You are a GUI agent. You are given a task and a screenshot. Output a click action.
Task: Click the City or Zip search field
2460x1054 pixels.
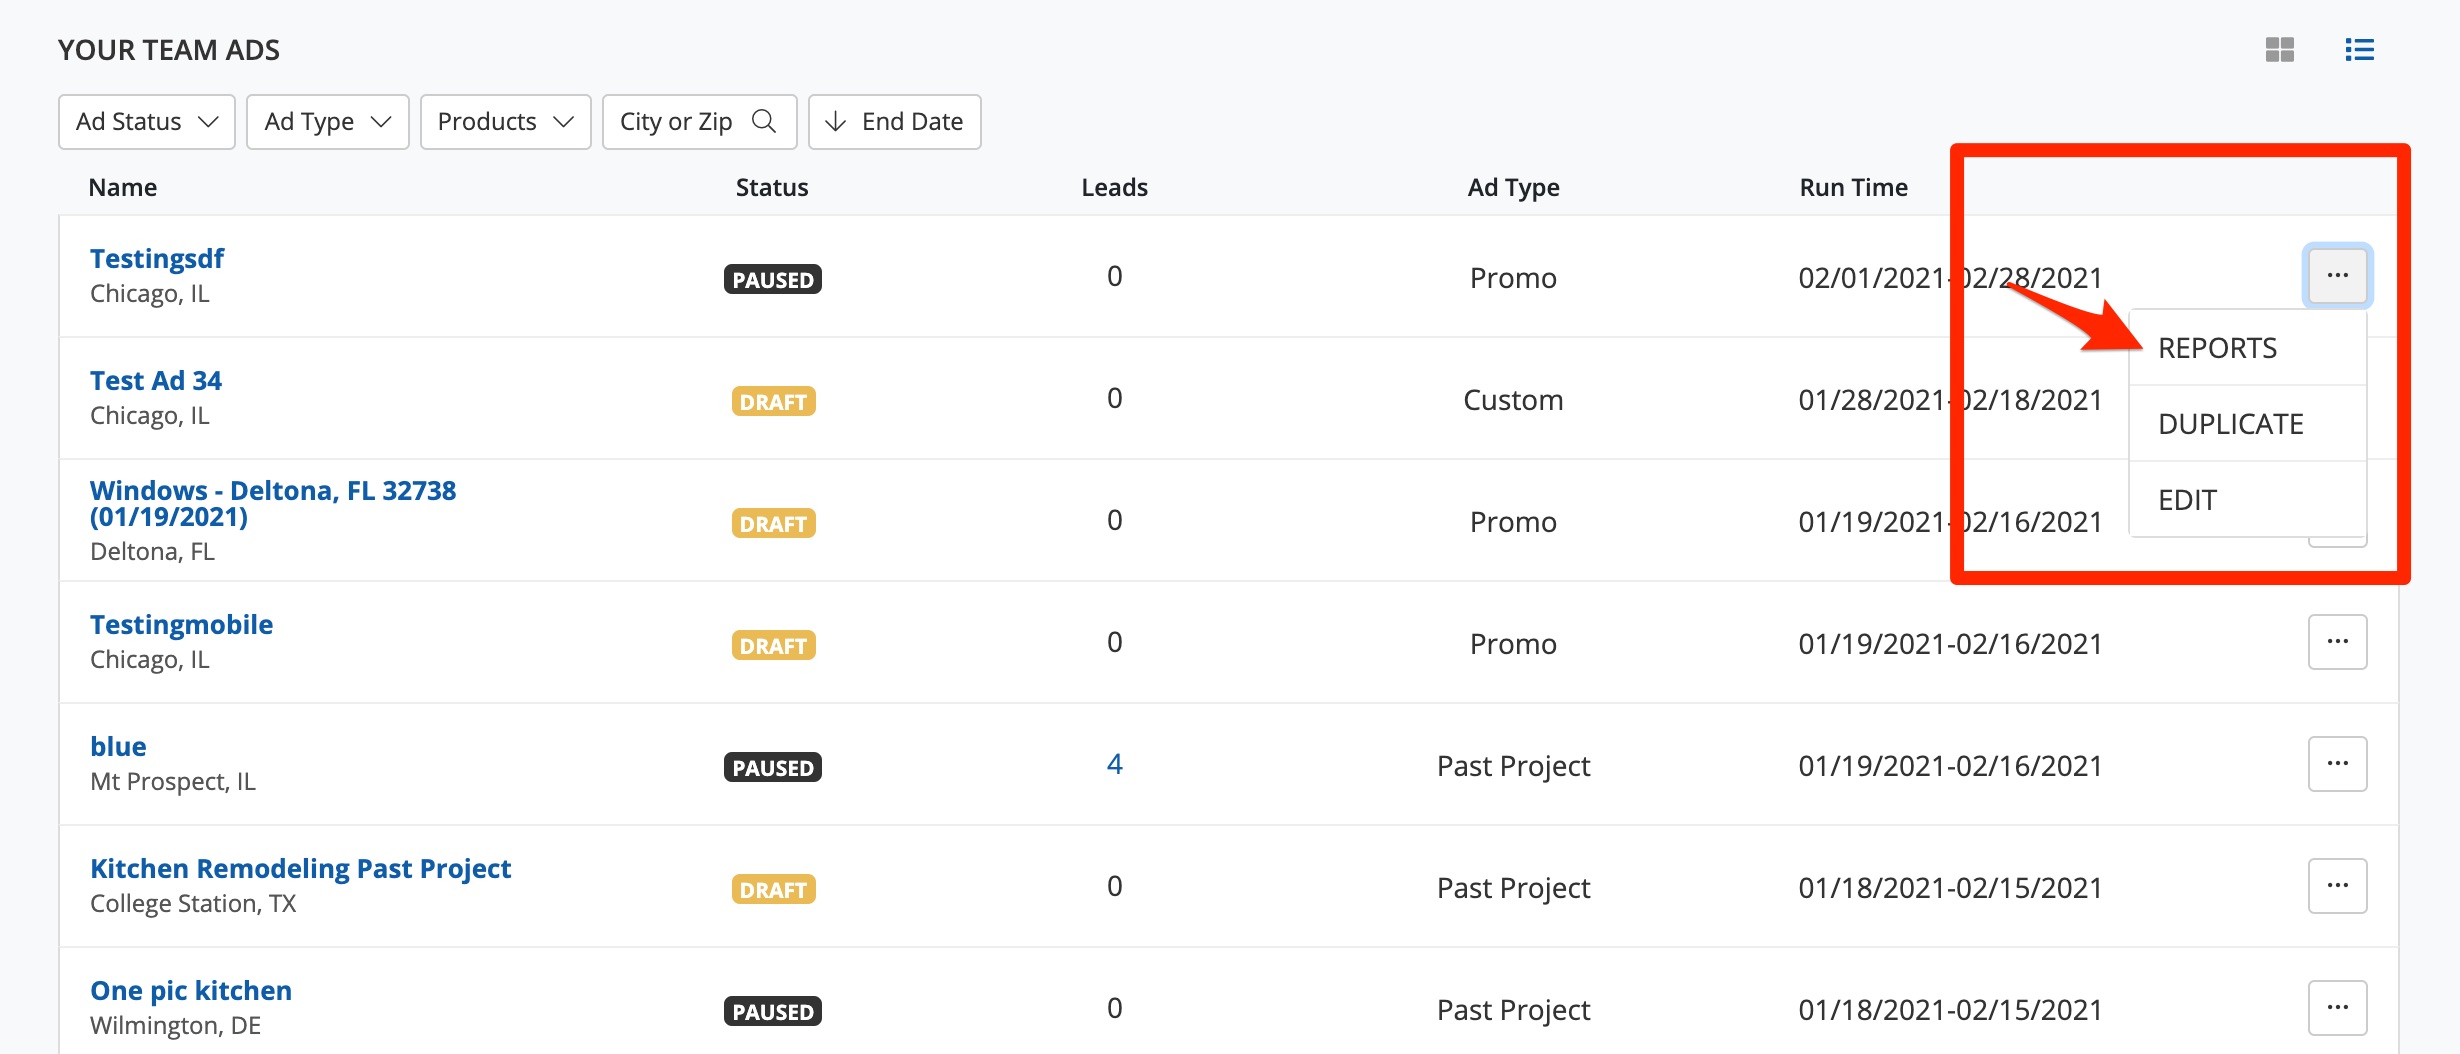678,122
